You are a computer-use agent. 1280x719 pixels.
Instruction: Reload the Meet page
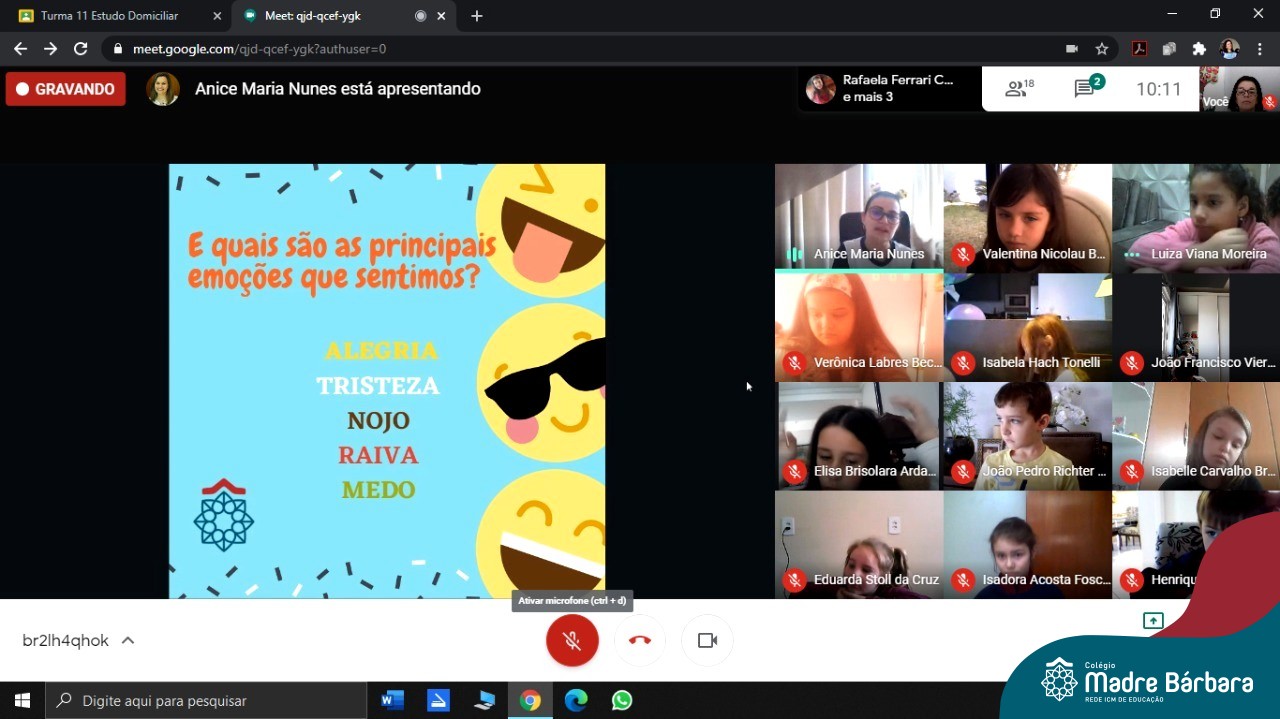pyautogui.click(x=81, y=49)
